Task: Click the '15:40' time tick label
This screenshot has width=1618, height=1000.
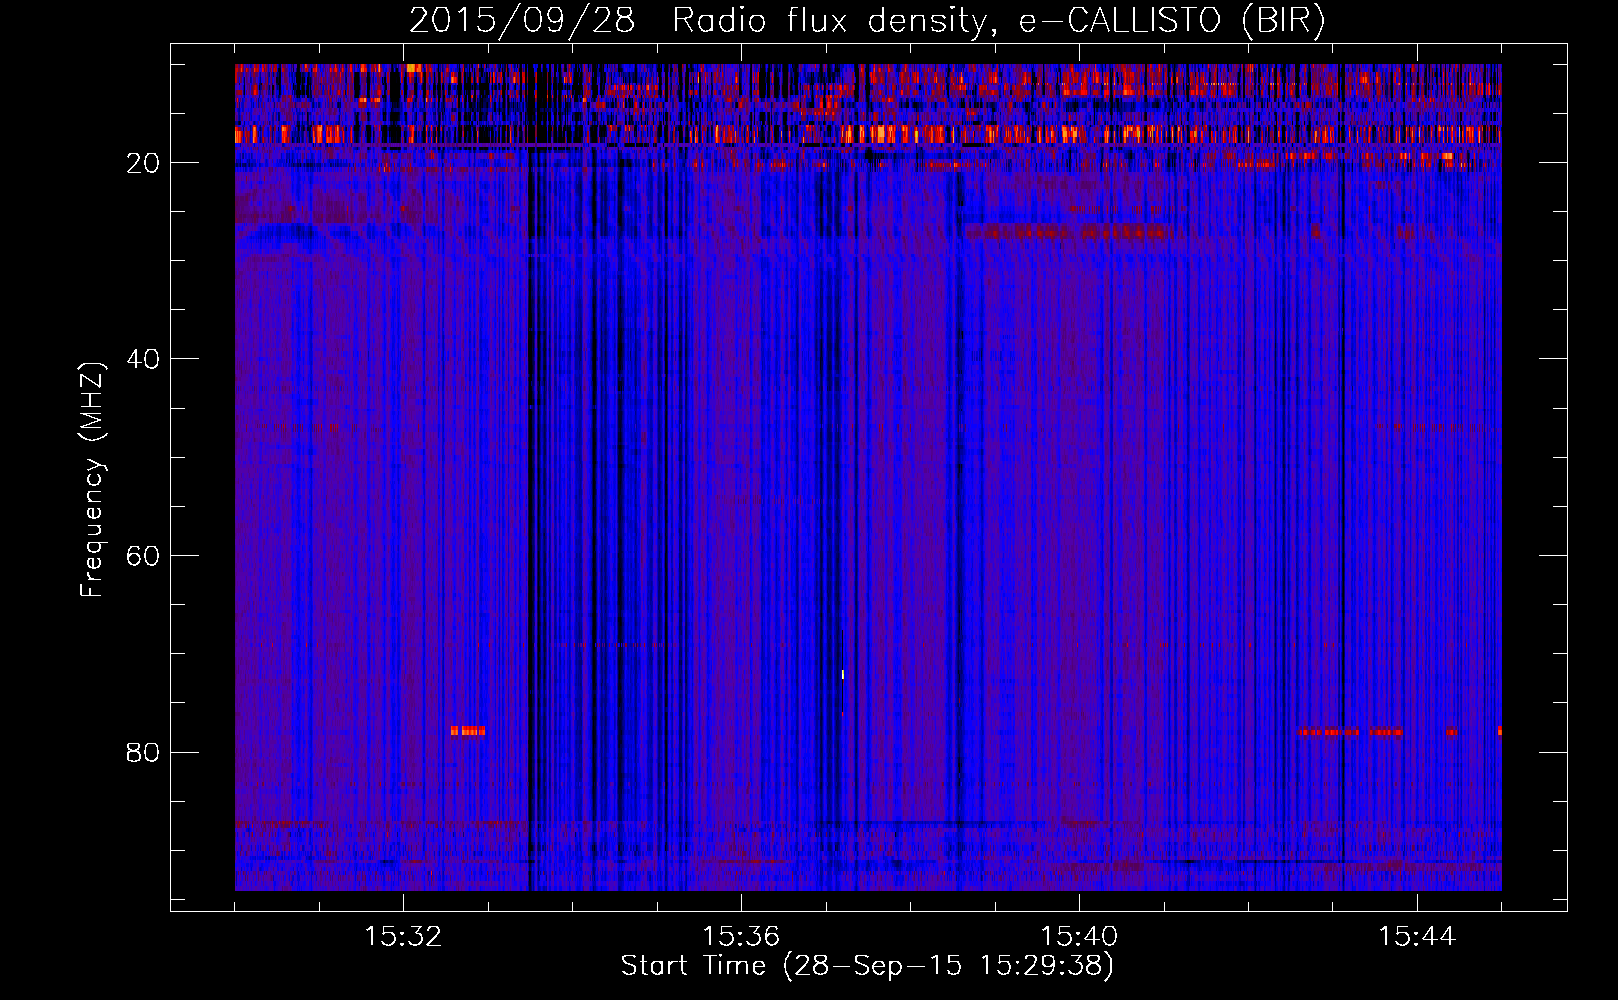Action: (1079, 937)
